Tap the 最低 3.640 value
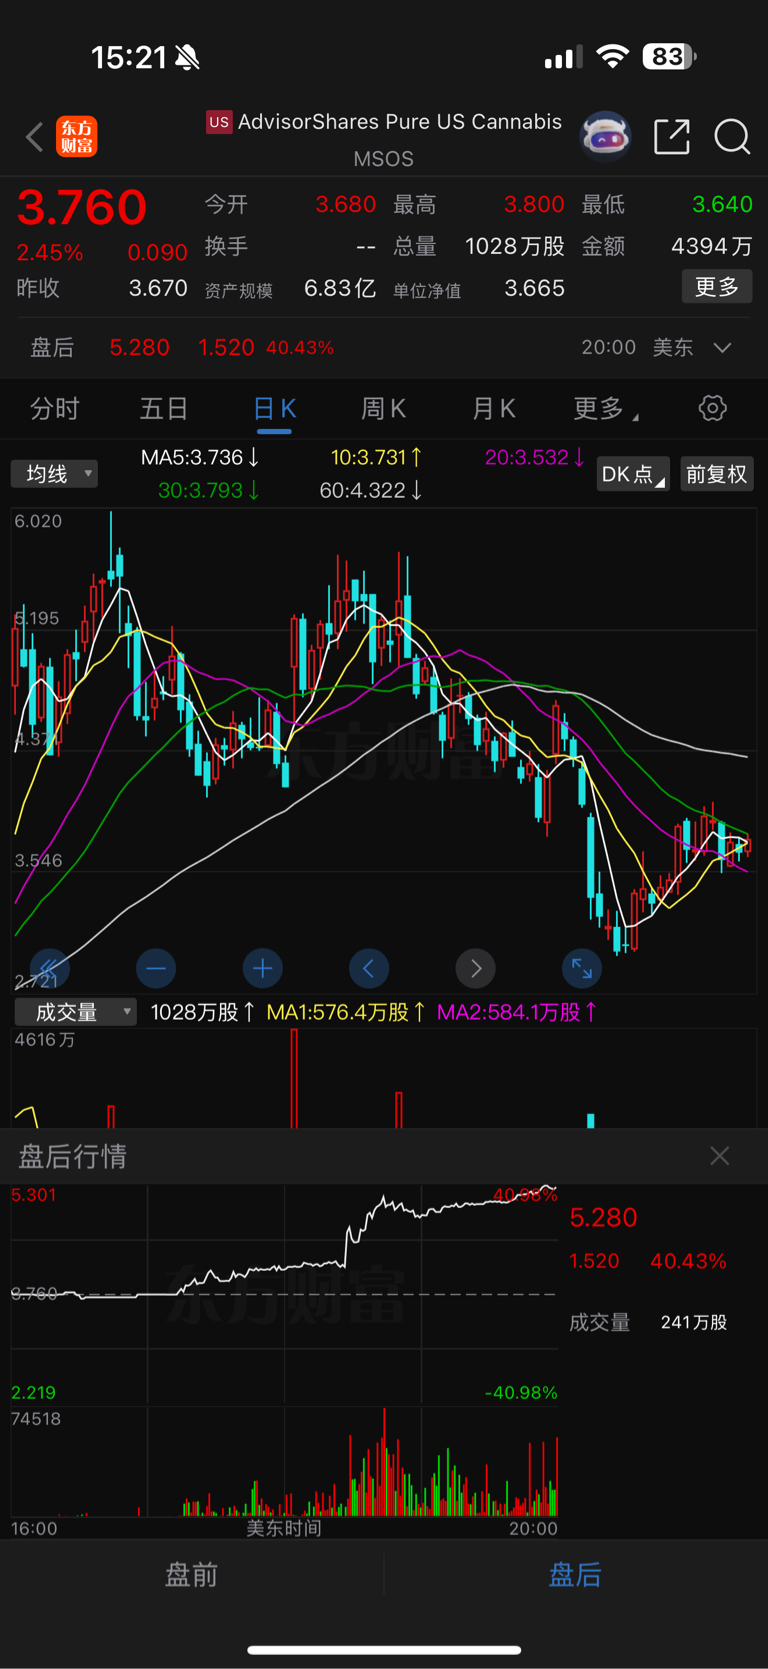 pos(722,204)
